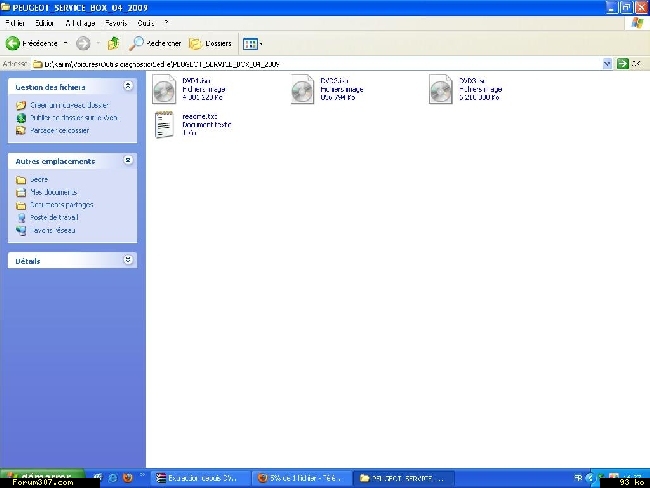Viewport: 650px width, 488px height.
Task: Click the Précédente back arrow icon
Action: (12, 43)
